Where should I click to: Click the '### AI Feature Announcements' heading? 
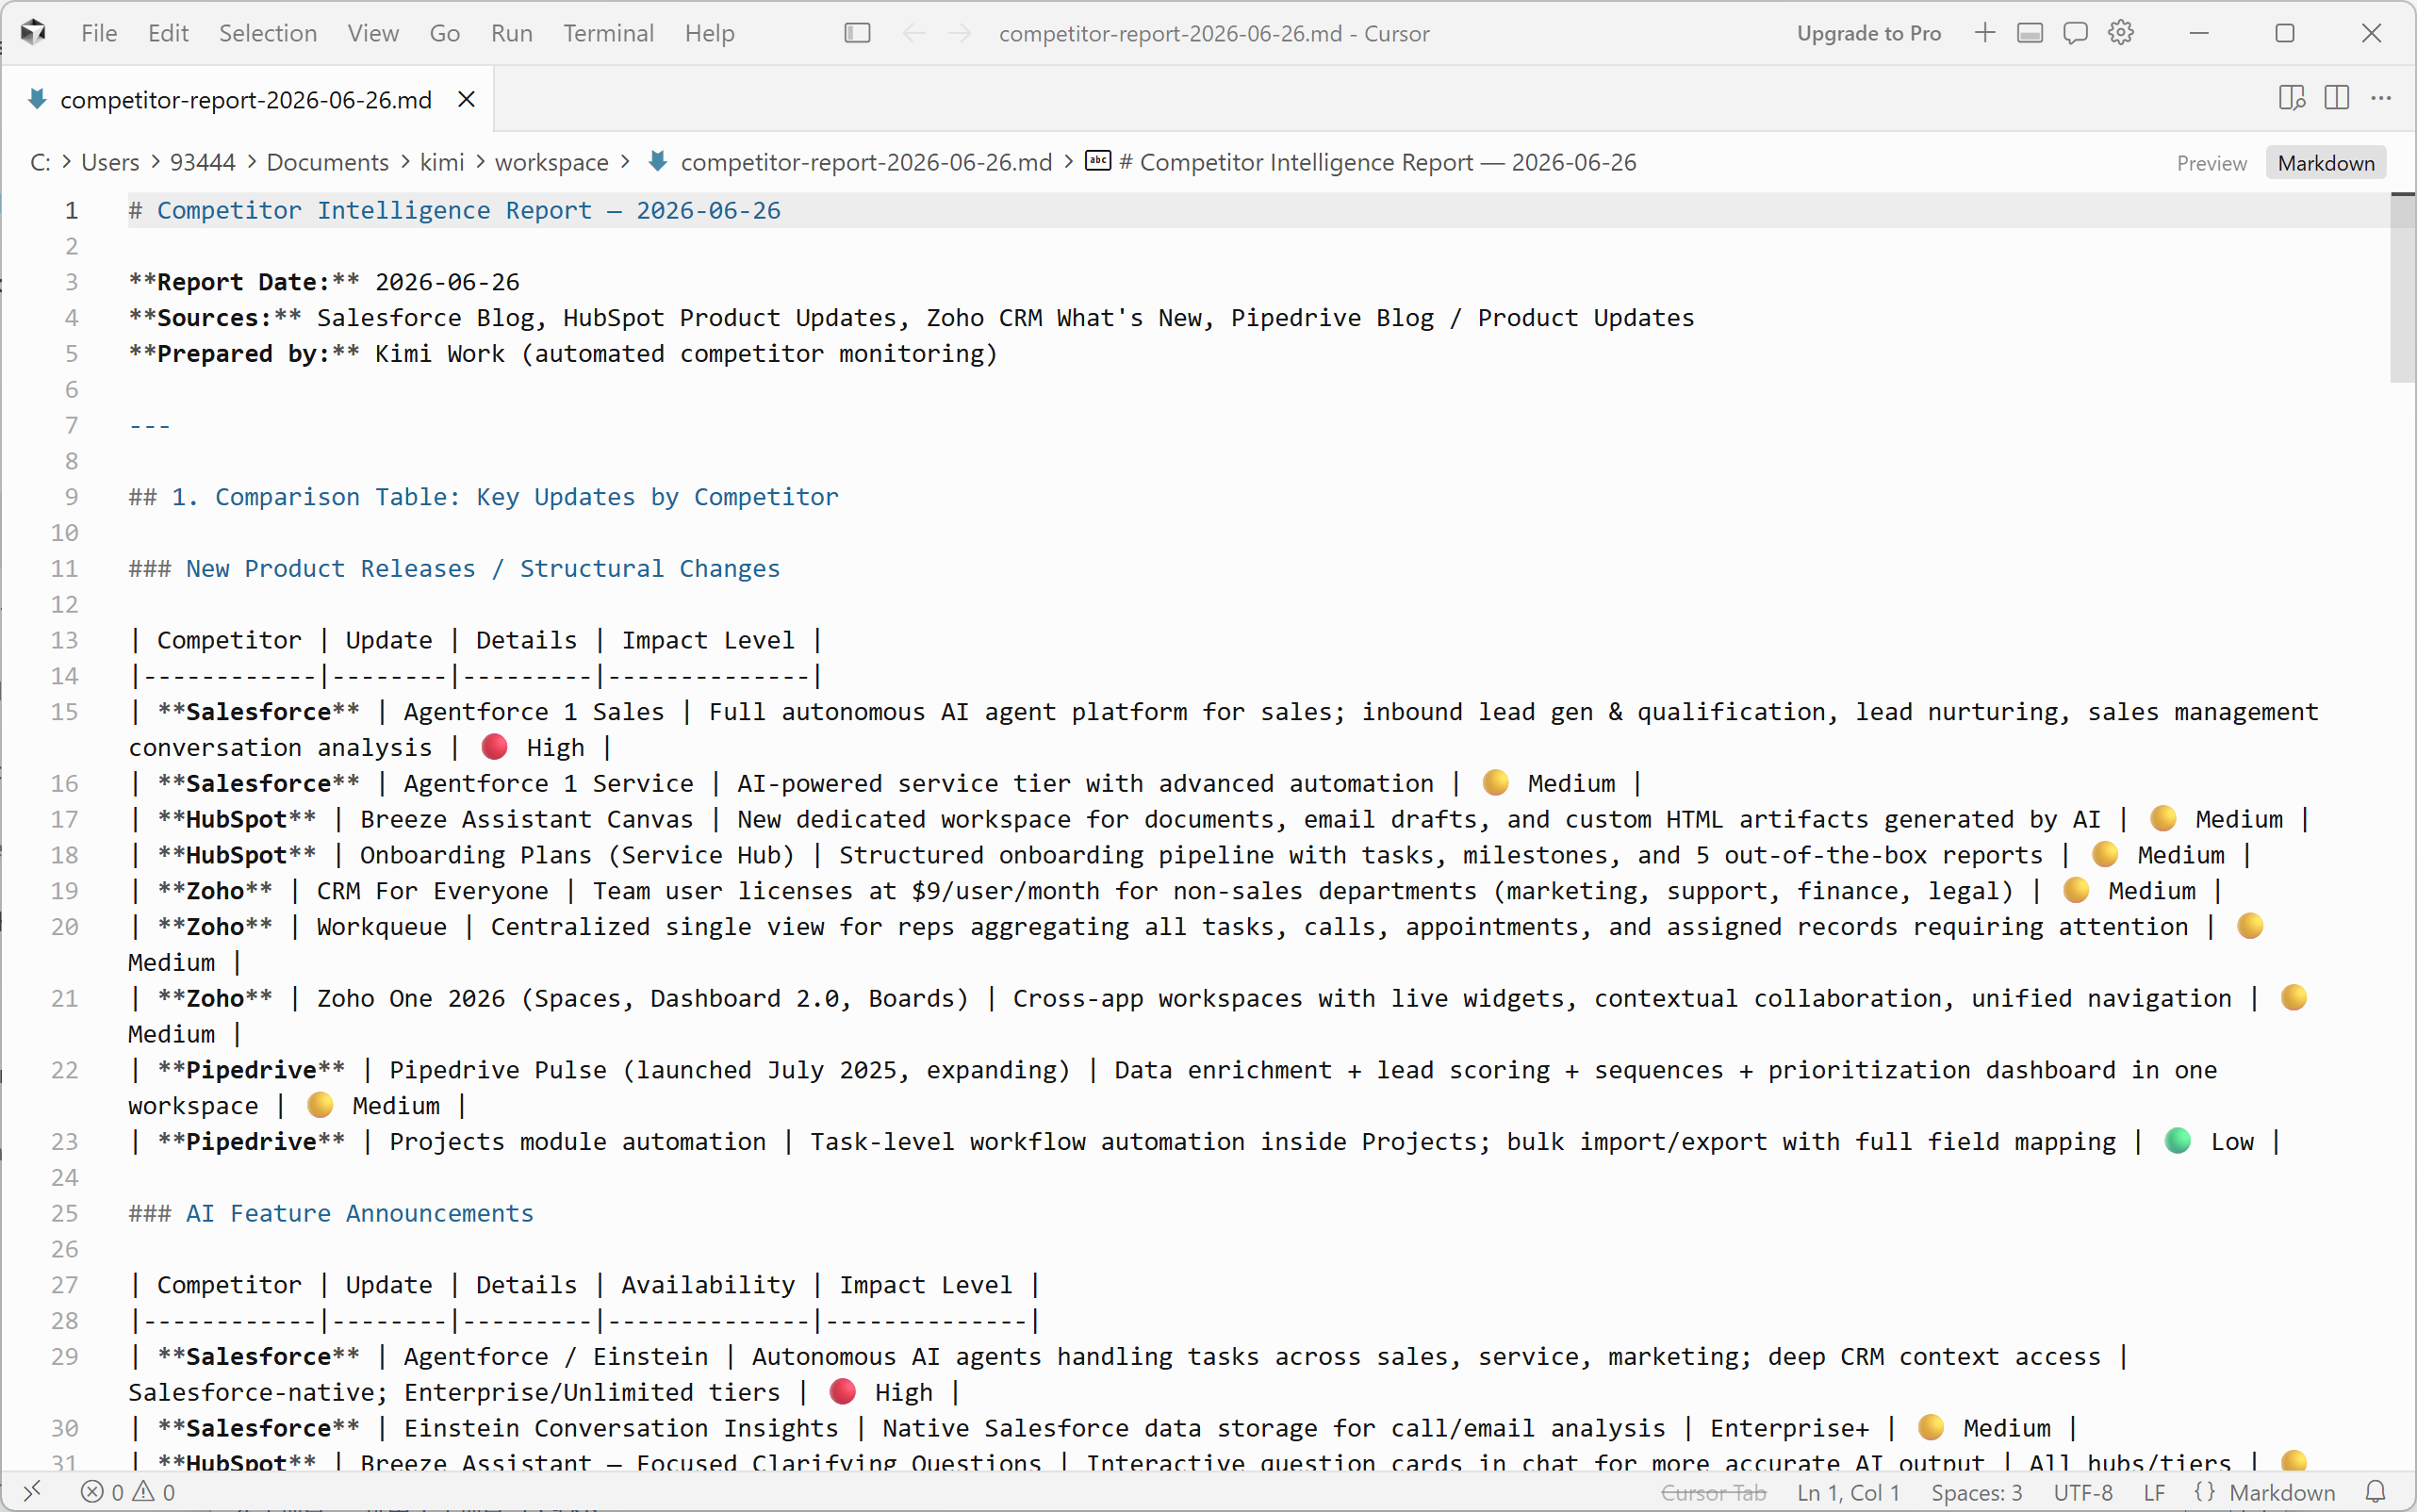(x=331, y=1213)
